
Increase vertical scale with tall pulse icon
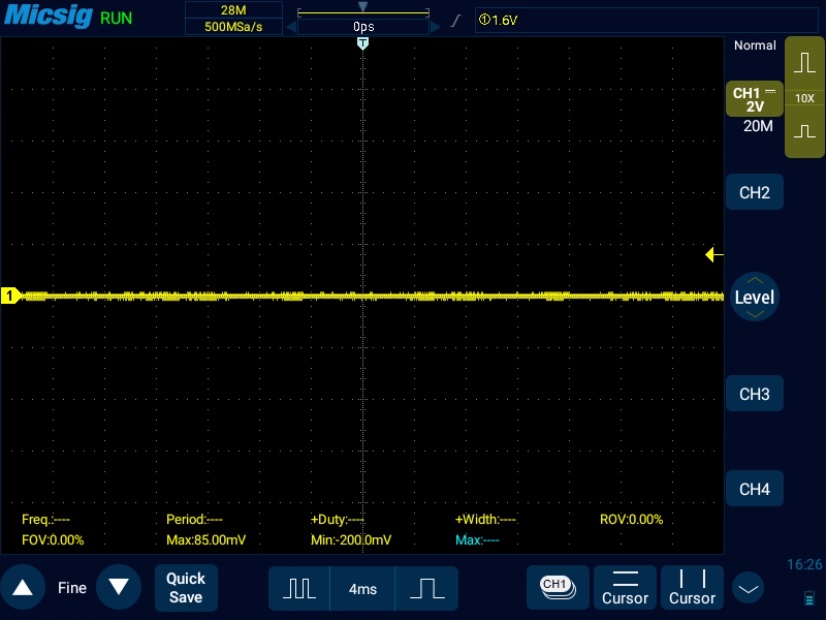(x=804, y=63)
